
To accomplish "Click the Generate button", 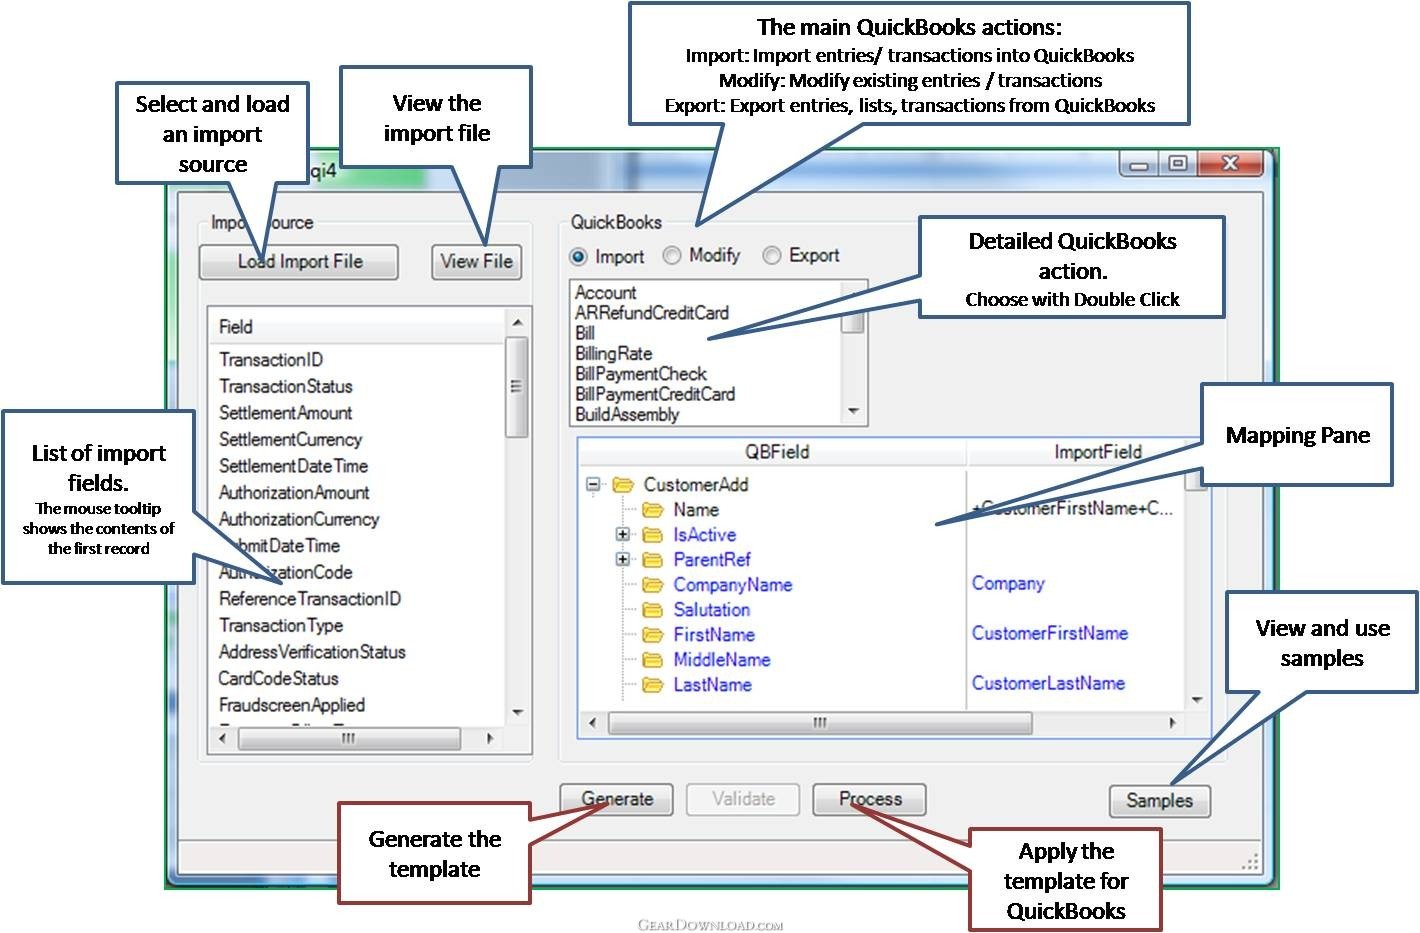I will pos(617,799).
